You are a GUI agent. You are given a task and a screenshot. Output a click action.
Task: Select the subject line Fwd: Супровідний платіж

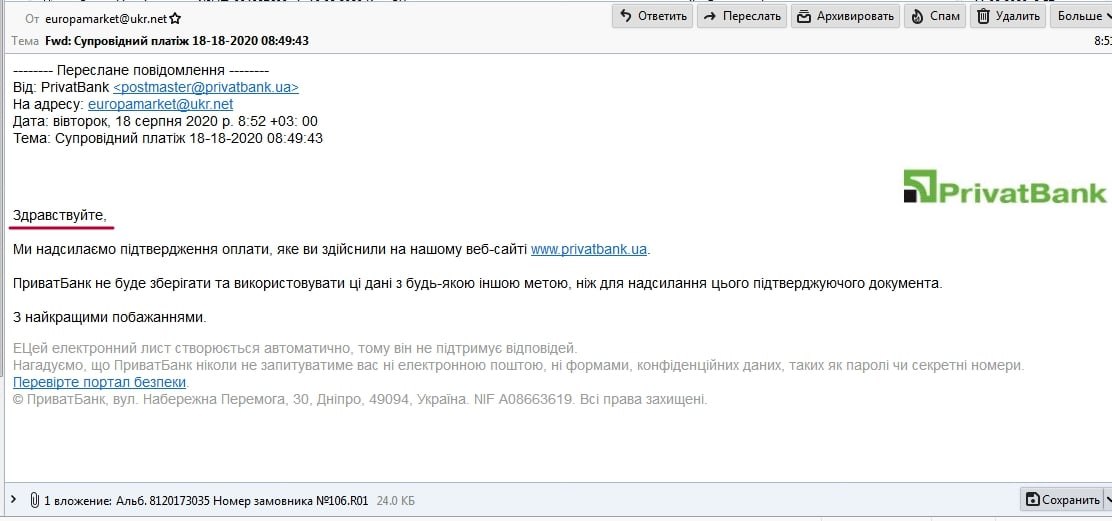[177, 41]
